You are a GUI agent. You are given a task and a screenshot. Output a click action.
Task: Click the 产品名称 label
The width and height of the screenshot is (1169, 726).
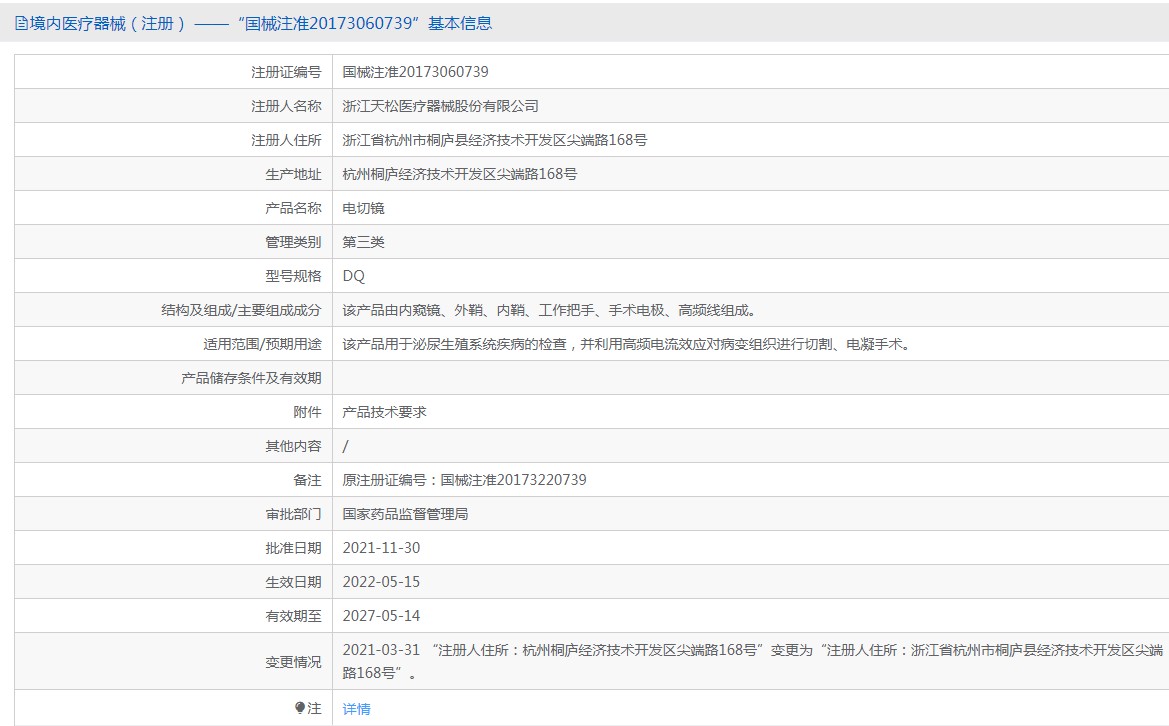click(293, 209)
